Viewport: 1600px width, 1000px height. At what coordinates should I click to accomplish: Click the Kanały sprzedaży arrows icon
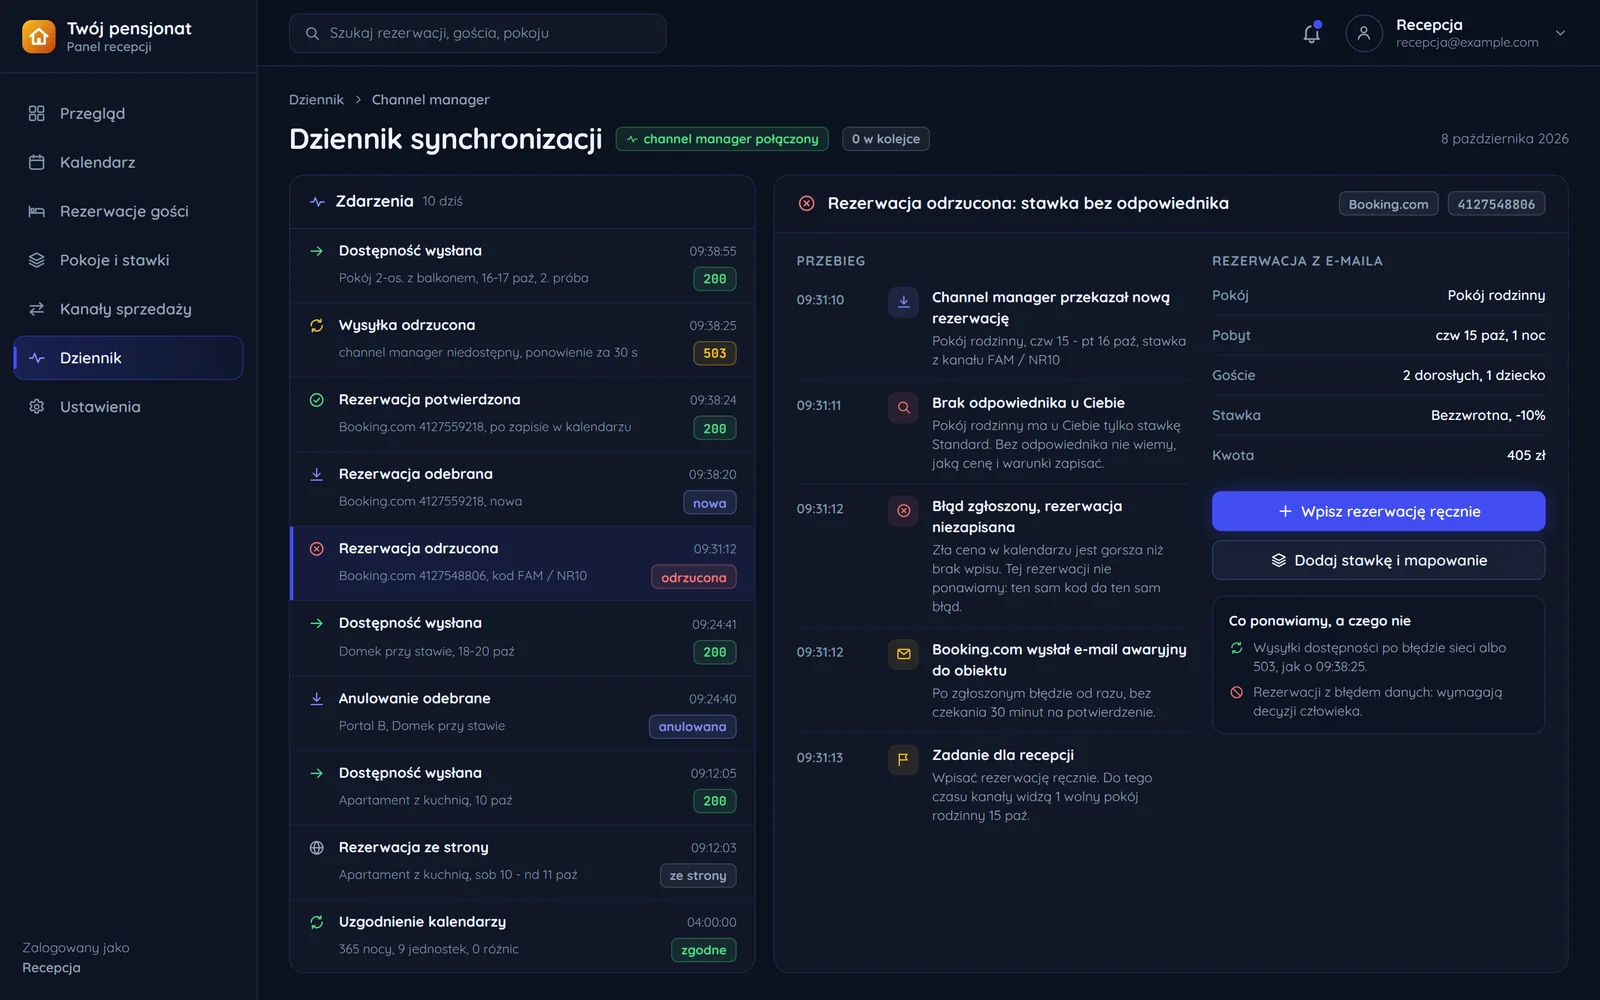click(x=37, y=309)
